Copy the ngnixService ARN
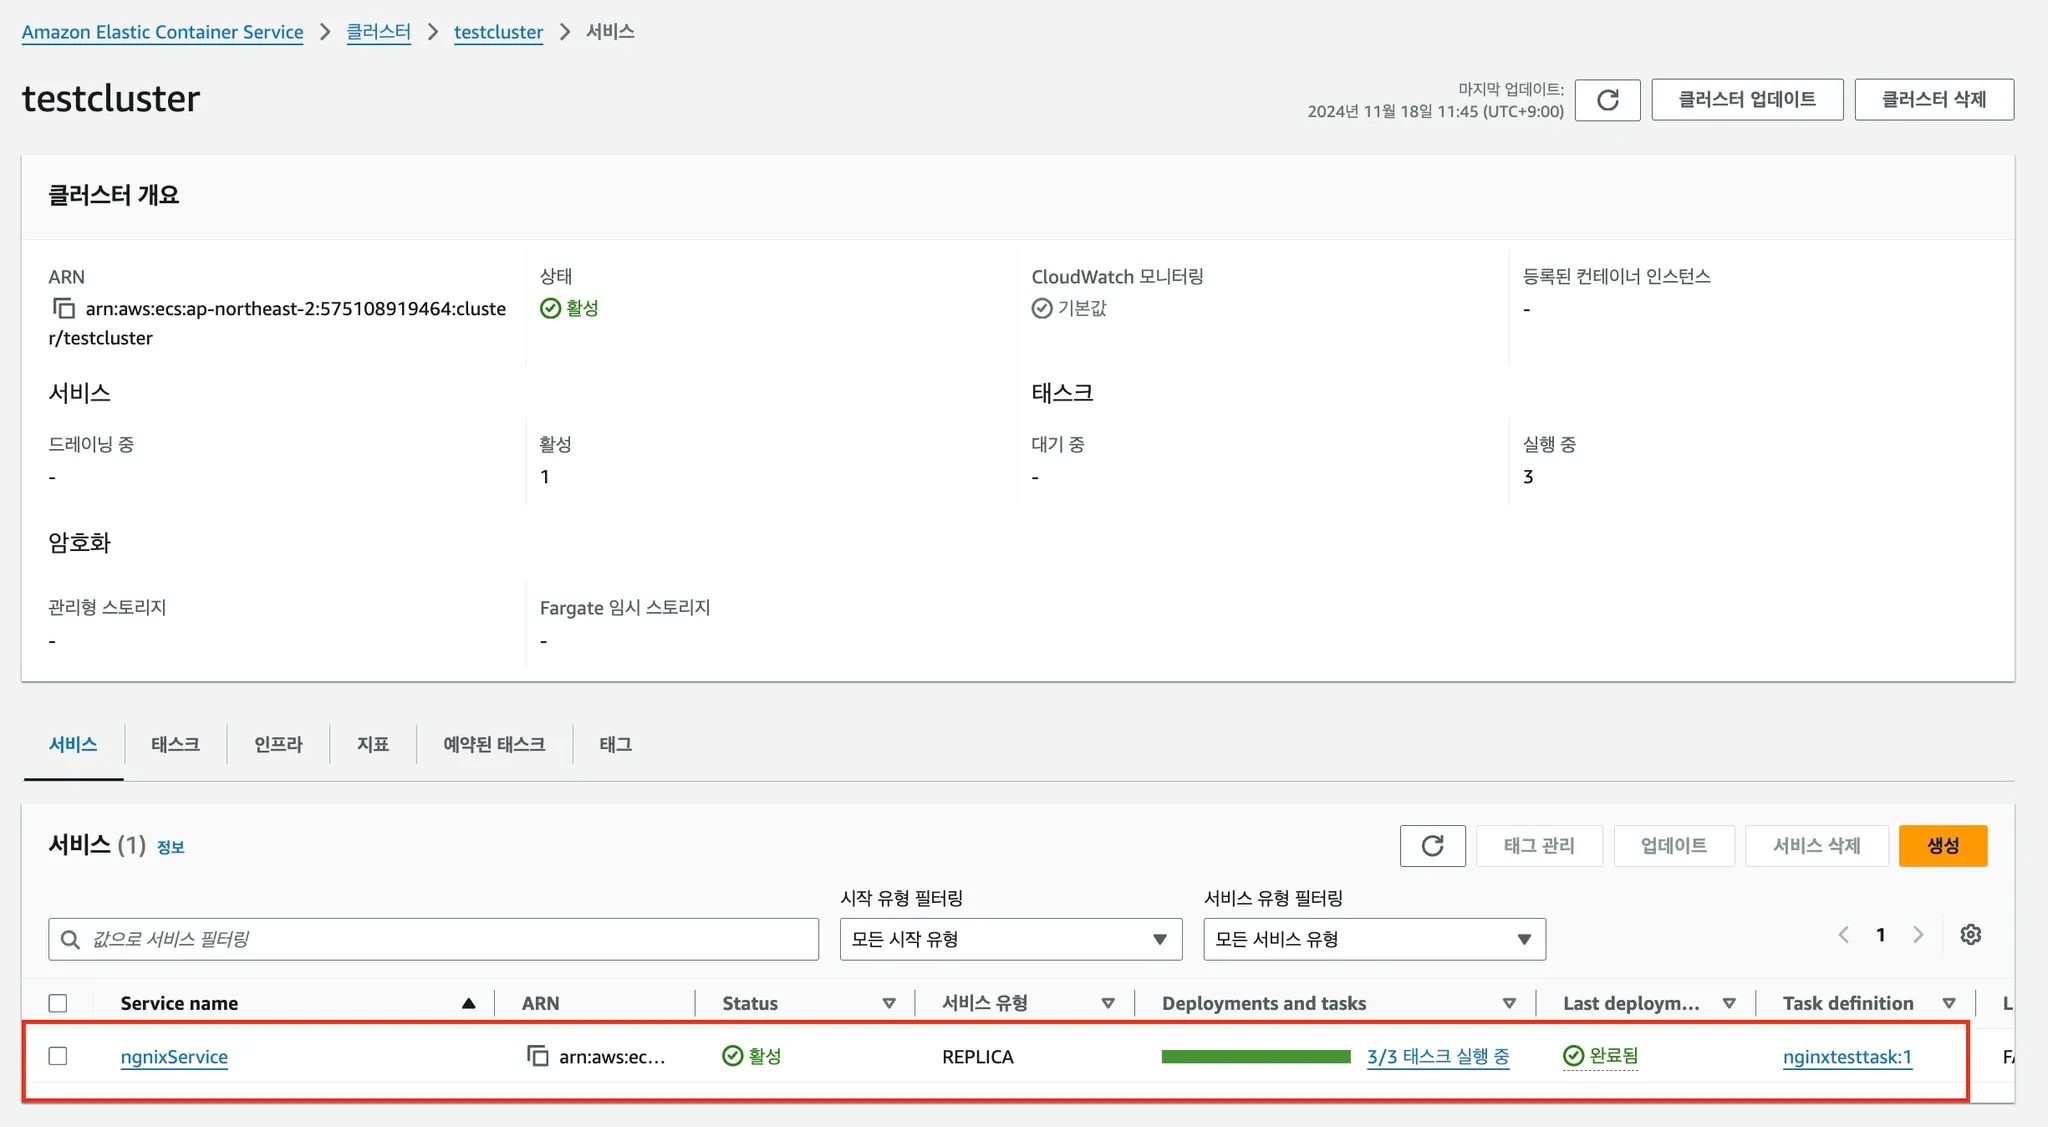The height and width of the screenshot is (1127, 2048). click(x=538, y=1056)
